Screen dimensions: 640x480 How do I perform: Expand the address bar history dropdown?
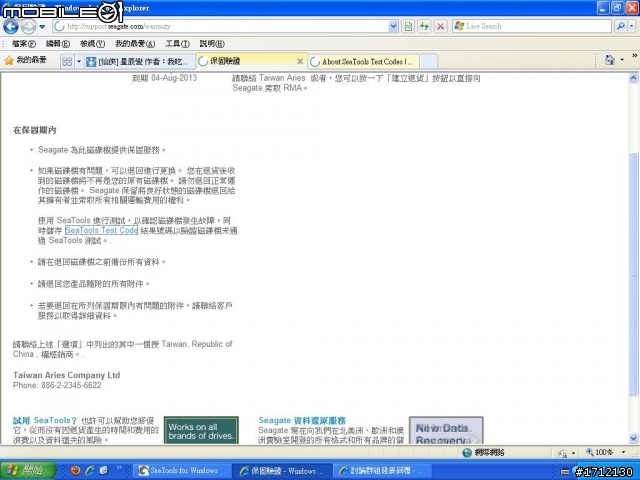393,27
